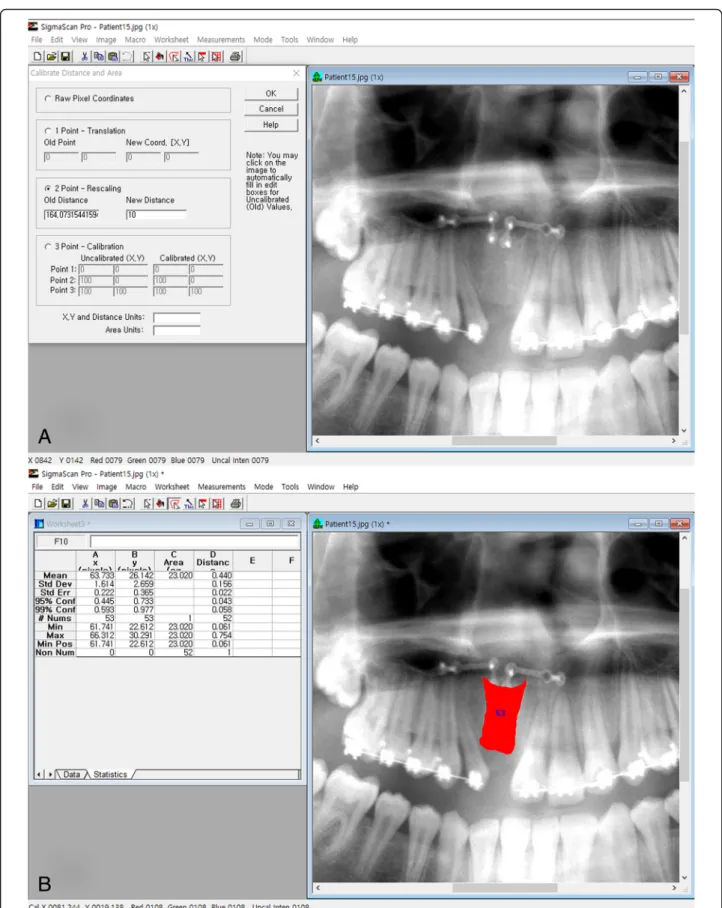
Task: Click Save disk icon in lower SigmaScan toolbar
Action: pyautogui.click(x=65, y=503)
